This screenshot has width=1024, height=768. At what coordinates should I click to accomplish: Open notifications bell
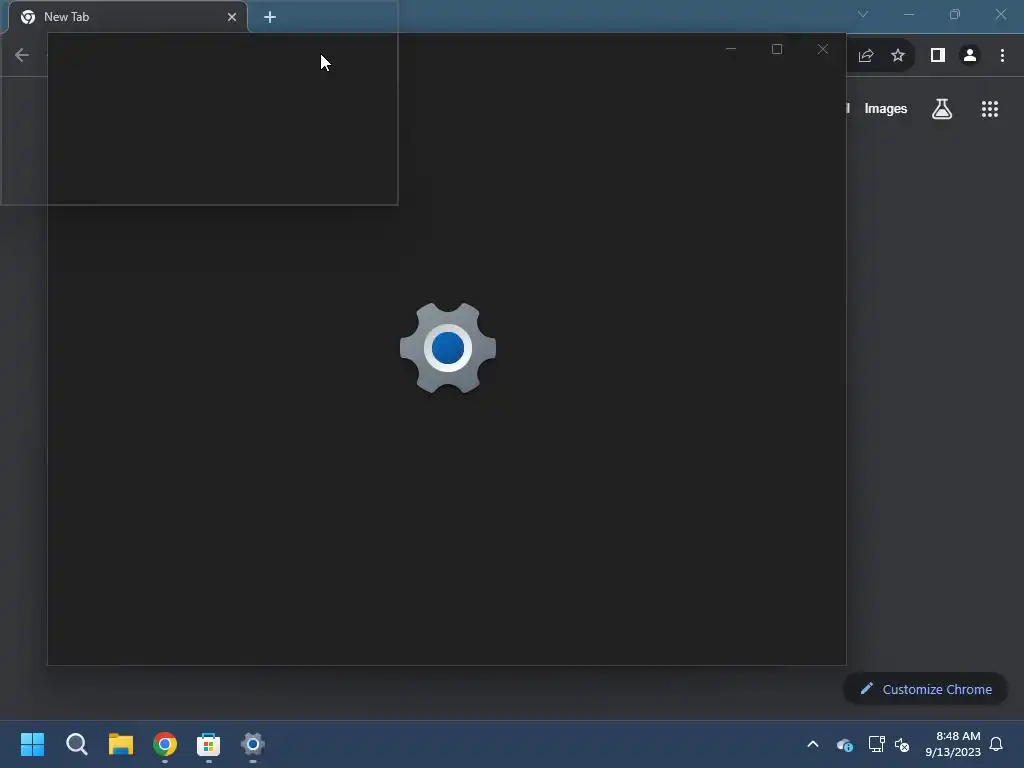tap(997, 744)
